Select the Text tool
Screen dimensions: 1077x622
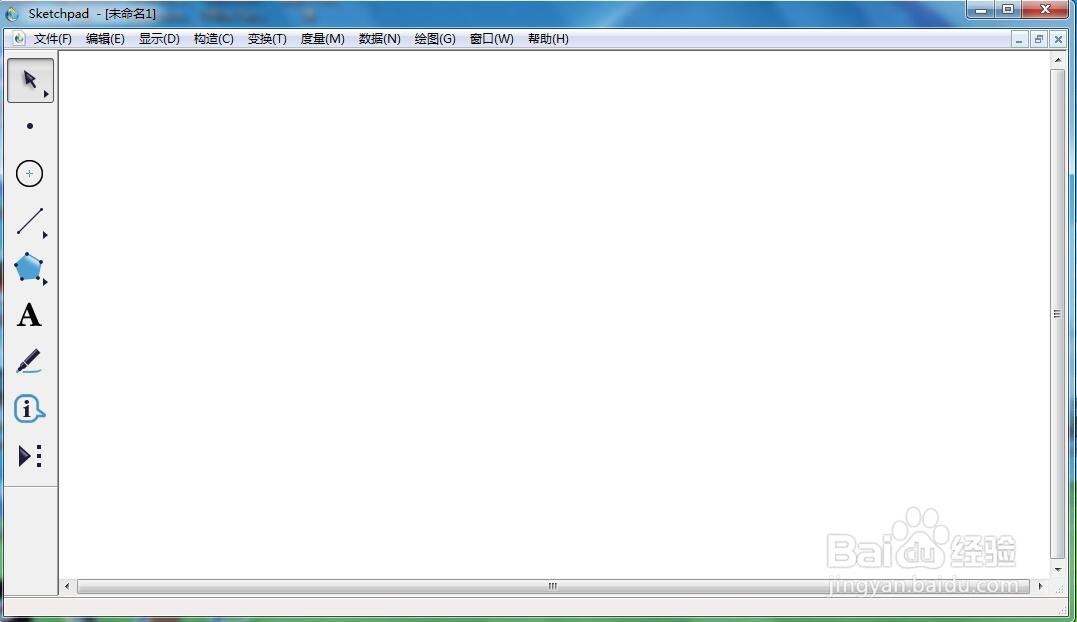(x=29, y=315)
